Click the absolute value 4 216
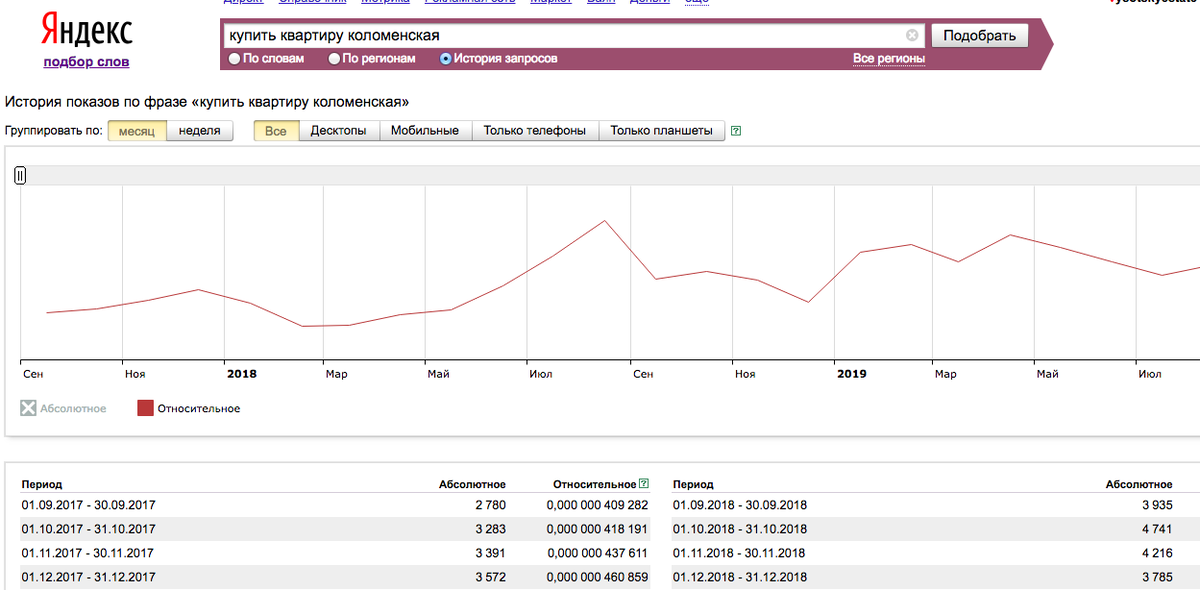This screenshot has width=1200, height=590. pos(1156,553)
